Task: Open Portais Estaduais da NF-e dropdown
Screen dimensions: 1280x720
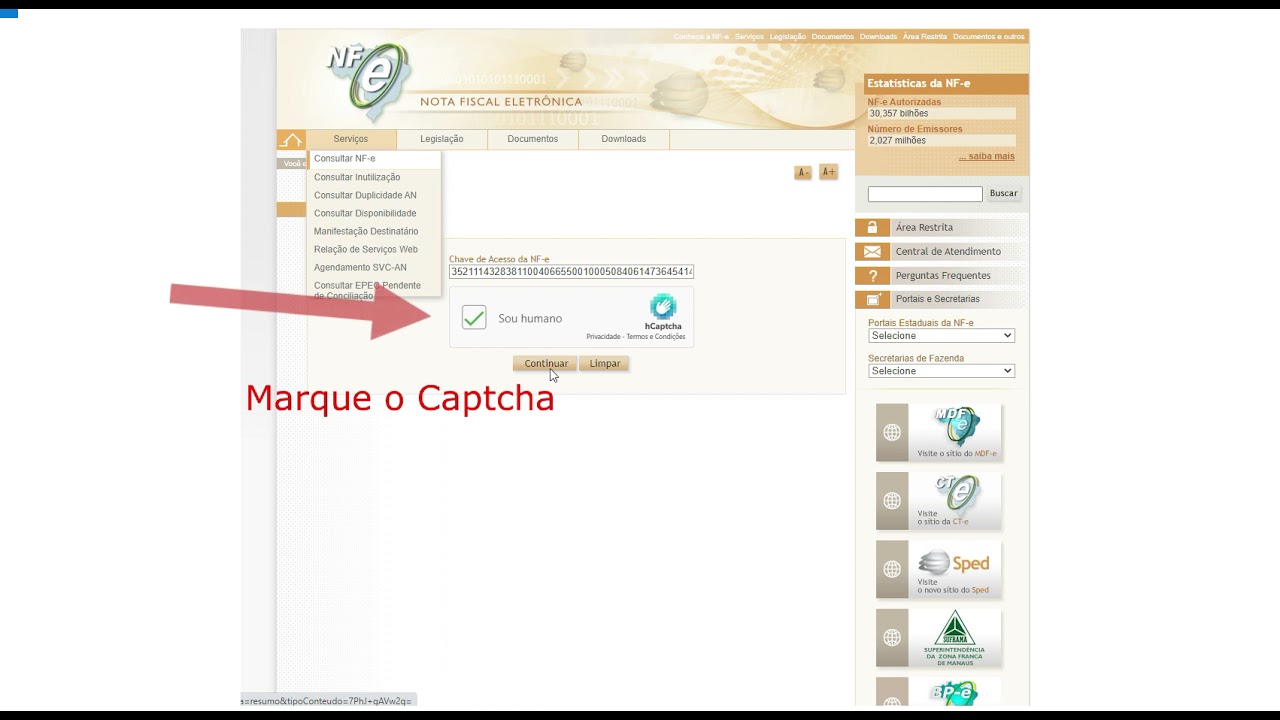Action: 941,336
